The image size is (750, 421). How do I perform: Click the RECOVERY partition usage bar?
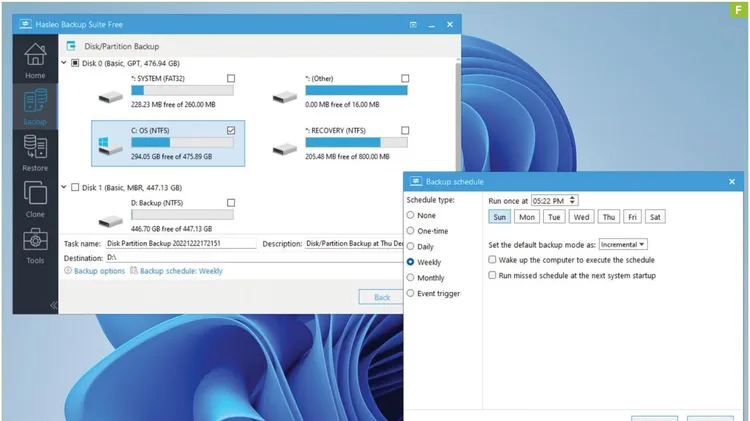(x=356, y=142)
